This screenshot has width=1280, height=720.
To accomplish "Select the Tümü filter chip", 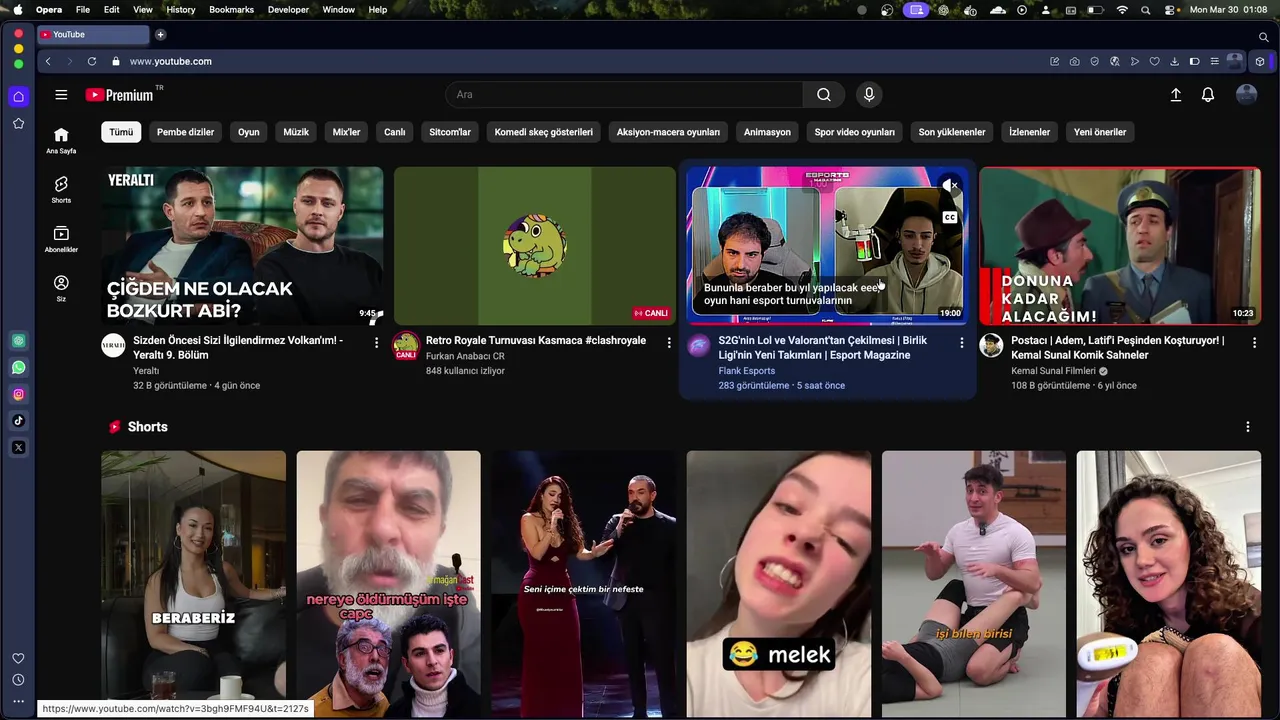I will [x=121, y=132].
